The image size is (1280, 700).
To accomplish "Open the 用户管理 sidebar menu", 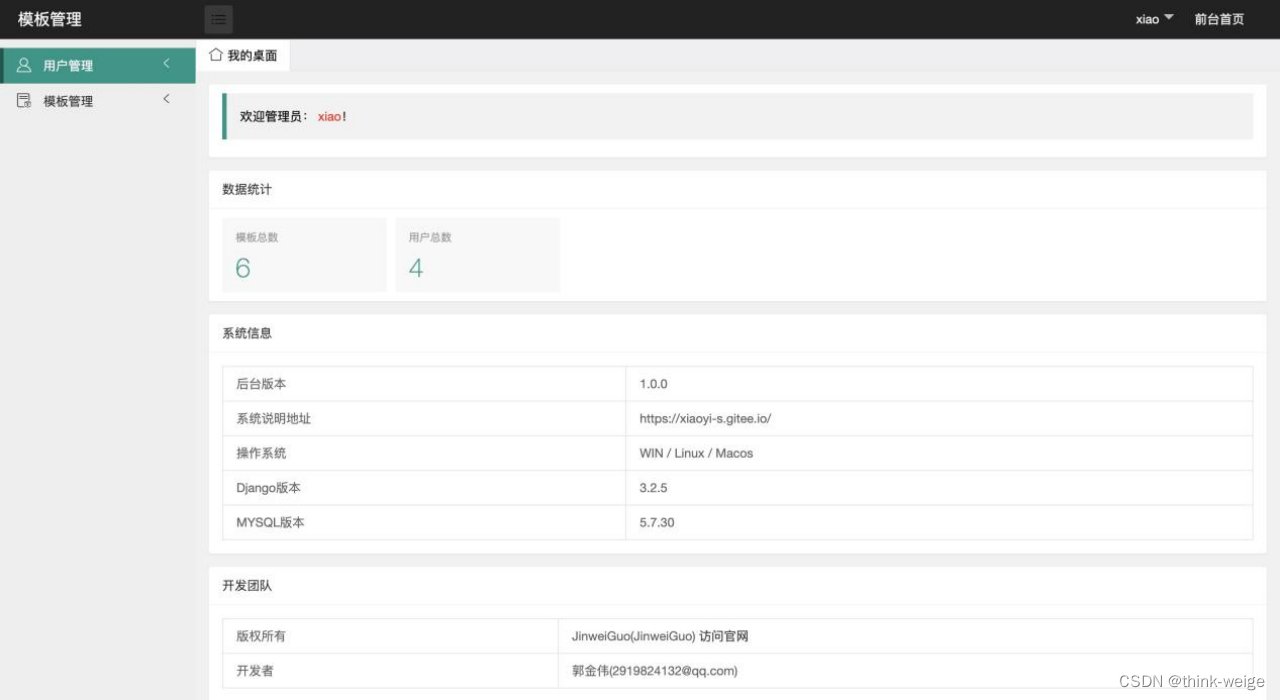I will tap(98, 65).
